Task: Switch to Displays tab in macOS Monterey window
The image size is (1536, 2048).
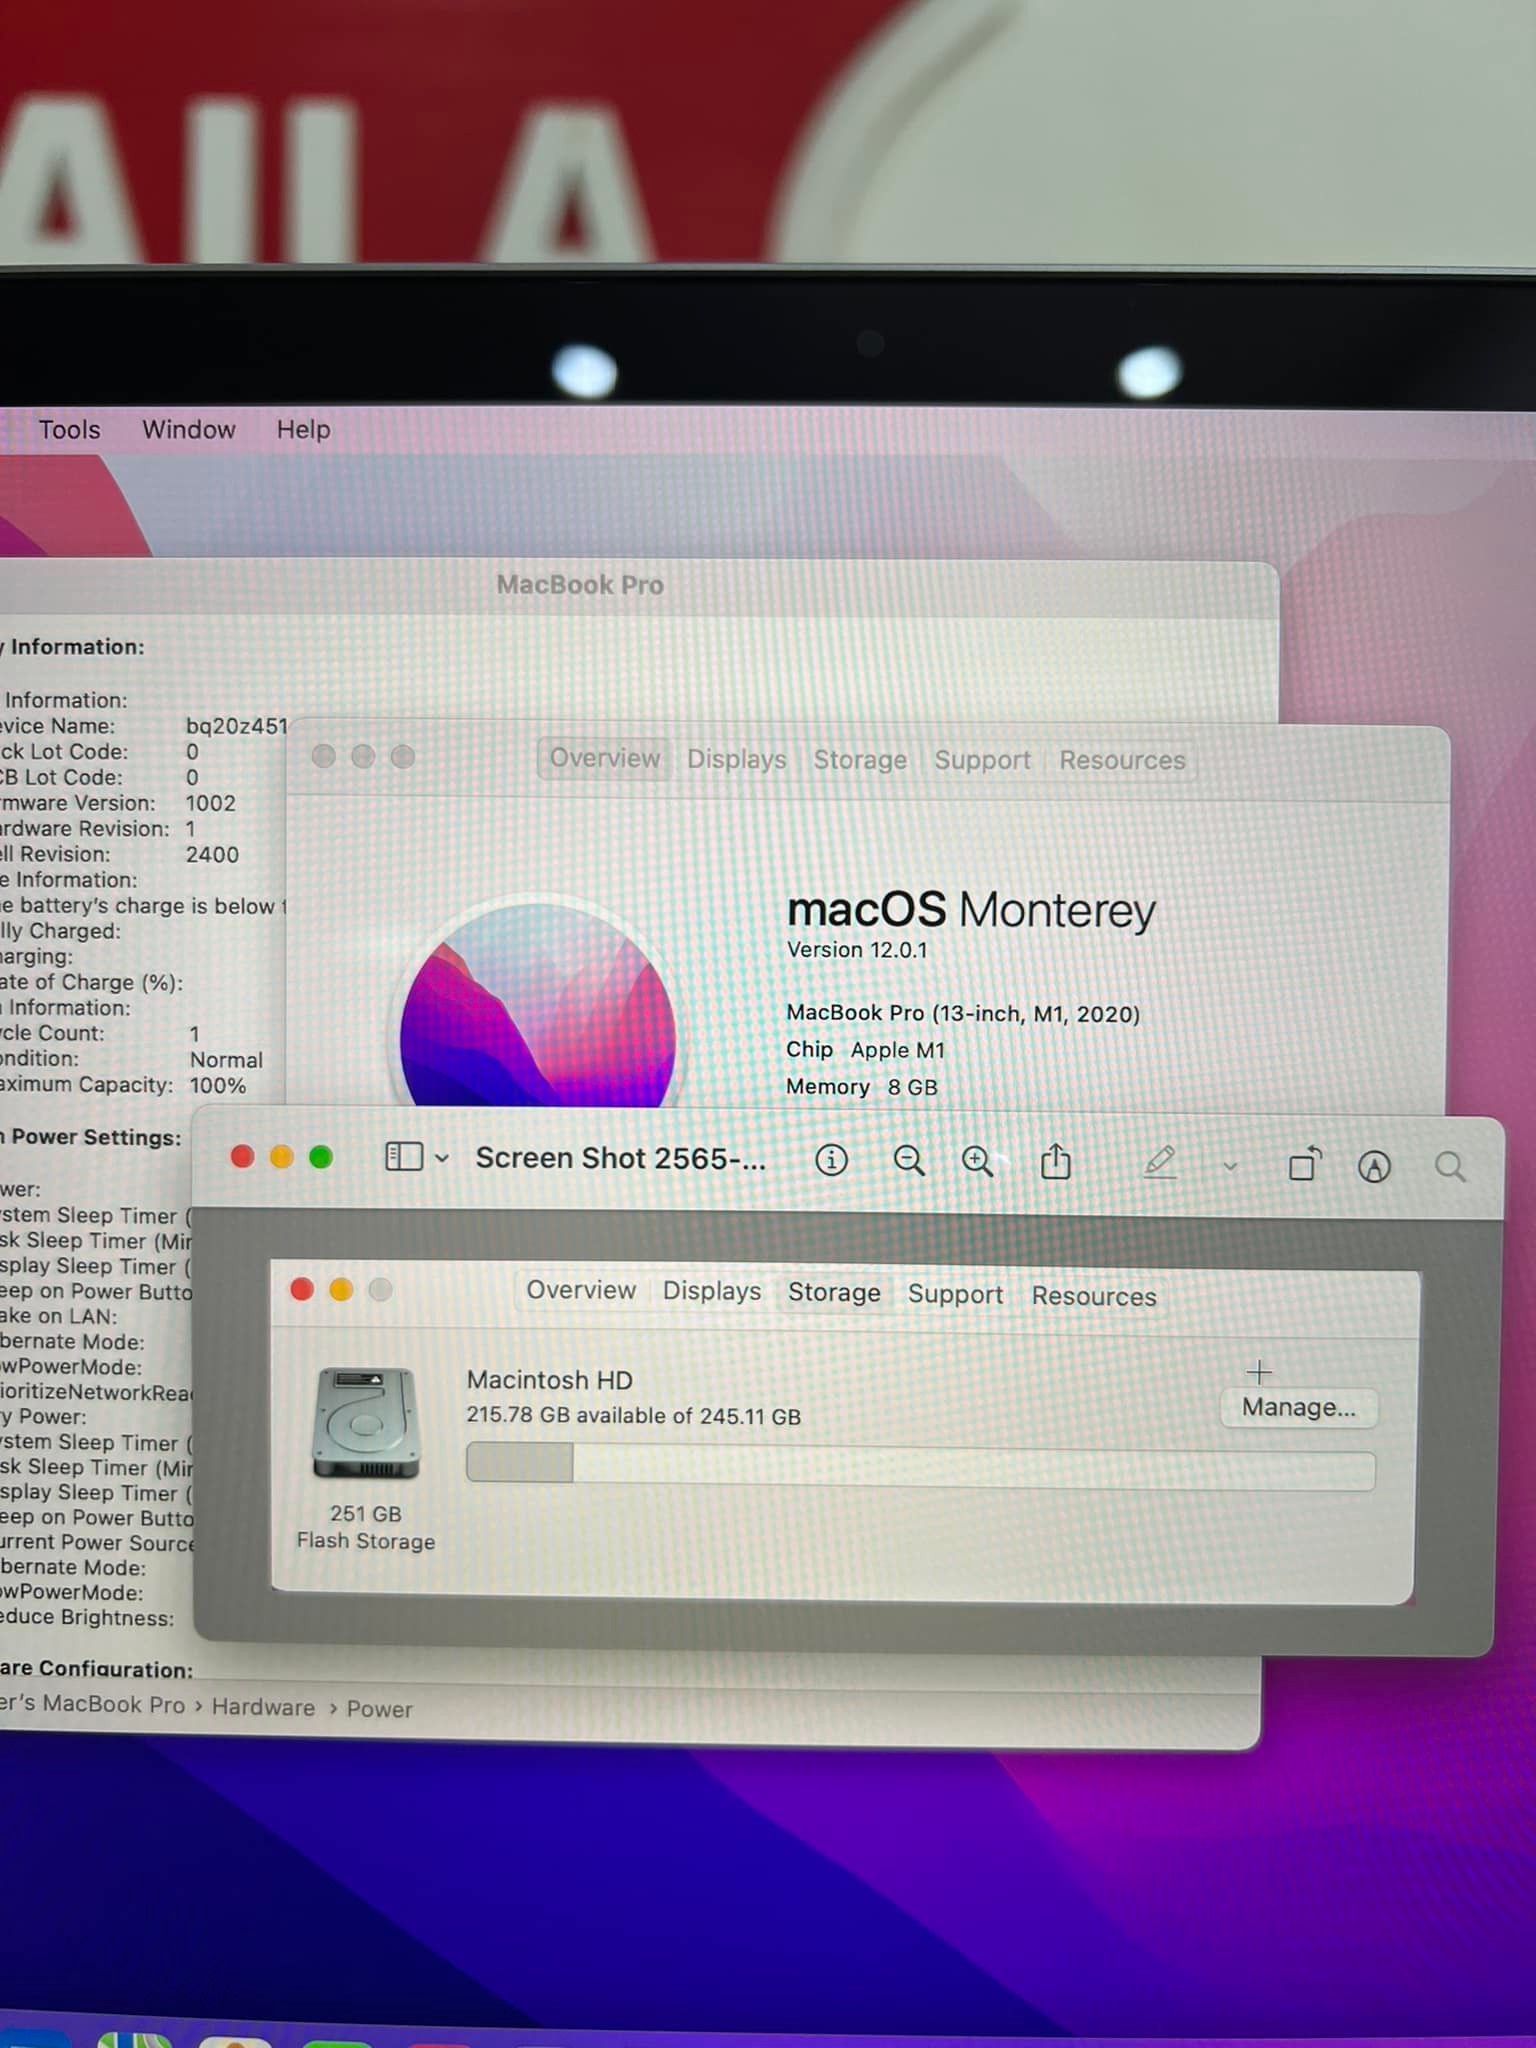Action: pos(736,759)
